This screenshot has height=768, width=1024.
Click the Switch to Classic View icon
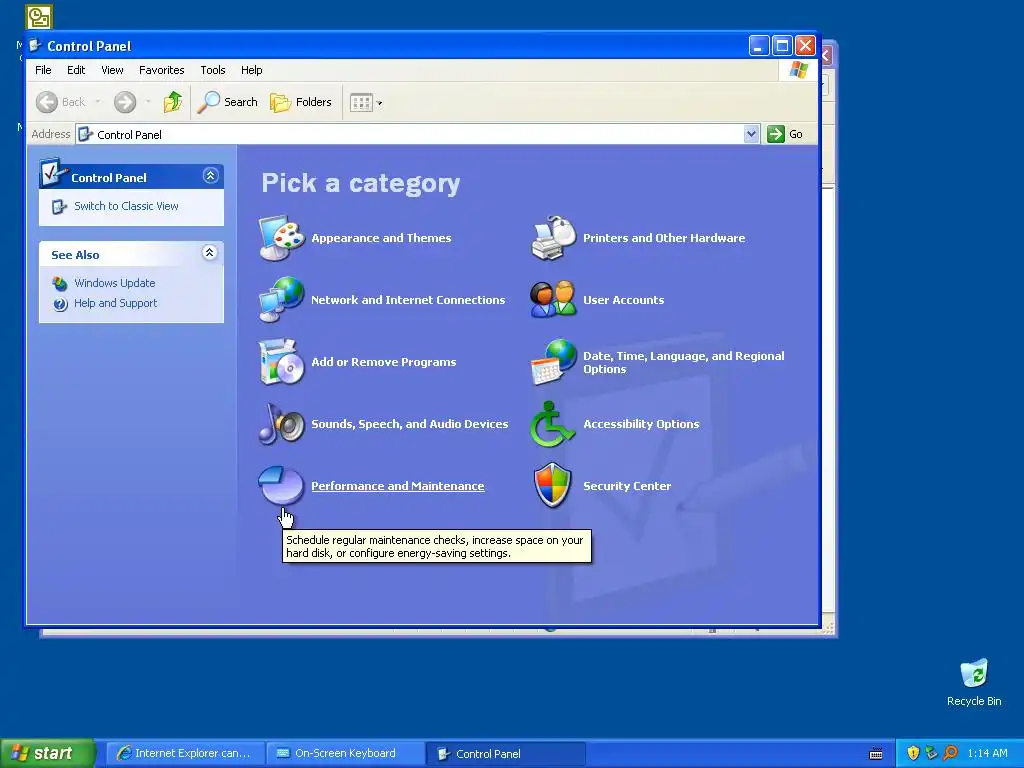pos(59,206)
